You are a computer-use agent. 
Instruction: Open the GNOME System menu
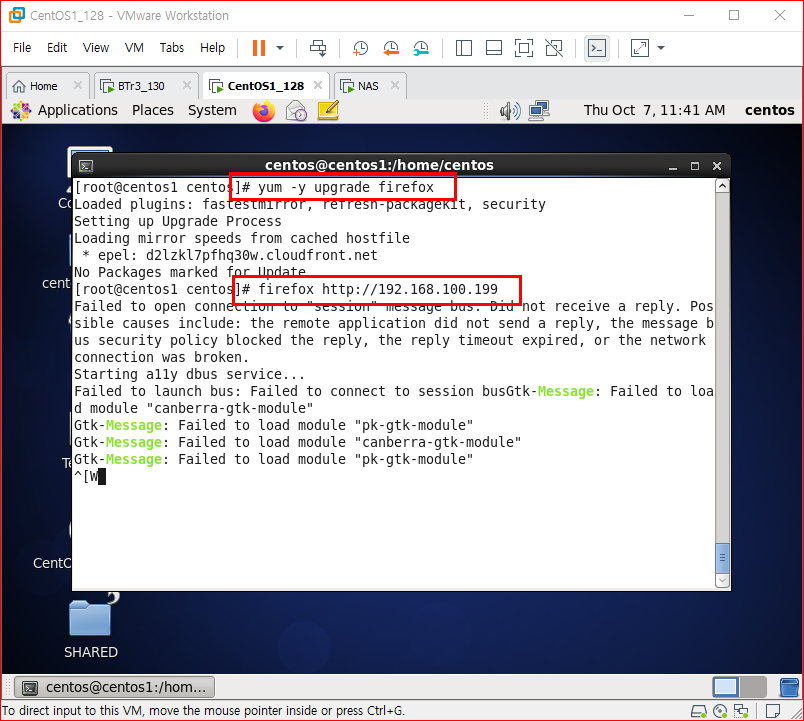tap(212, 110)
